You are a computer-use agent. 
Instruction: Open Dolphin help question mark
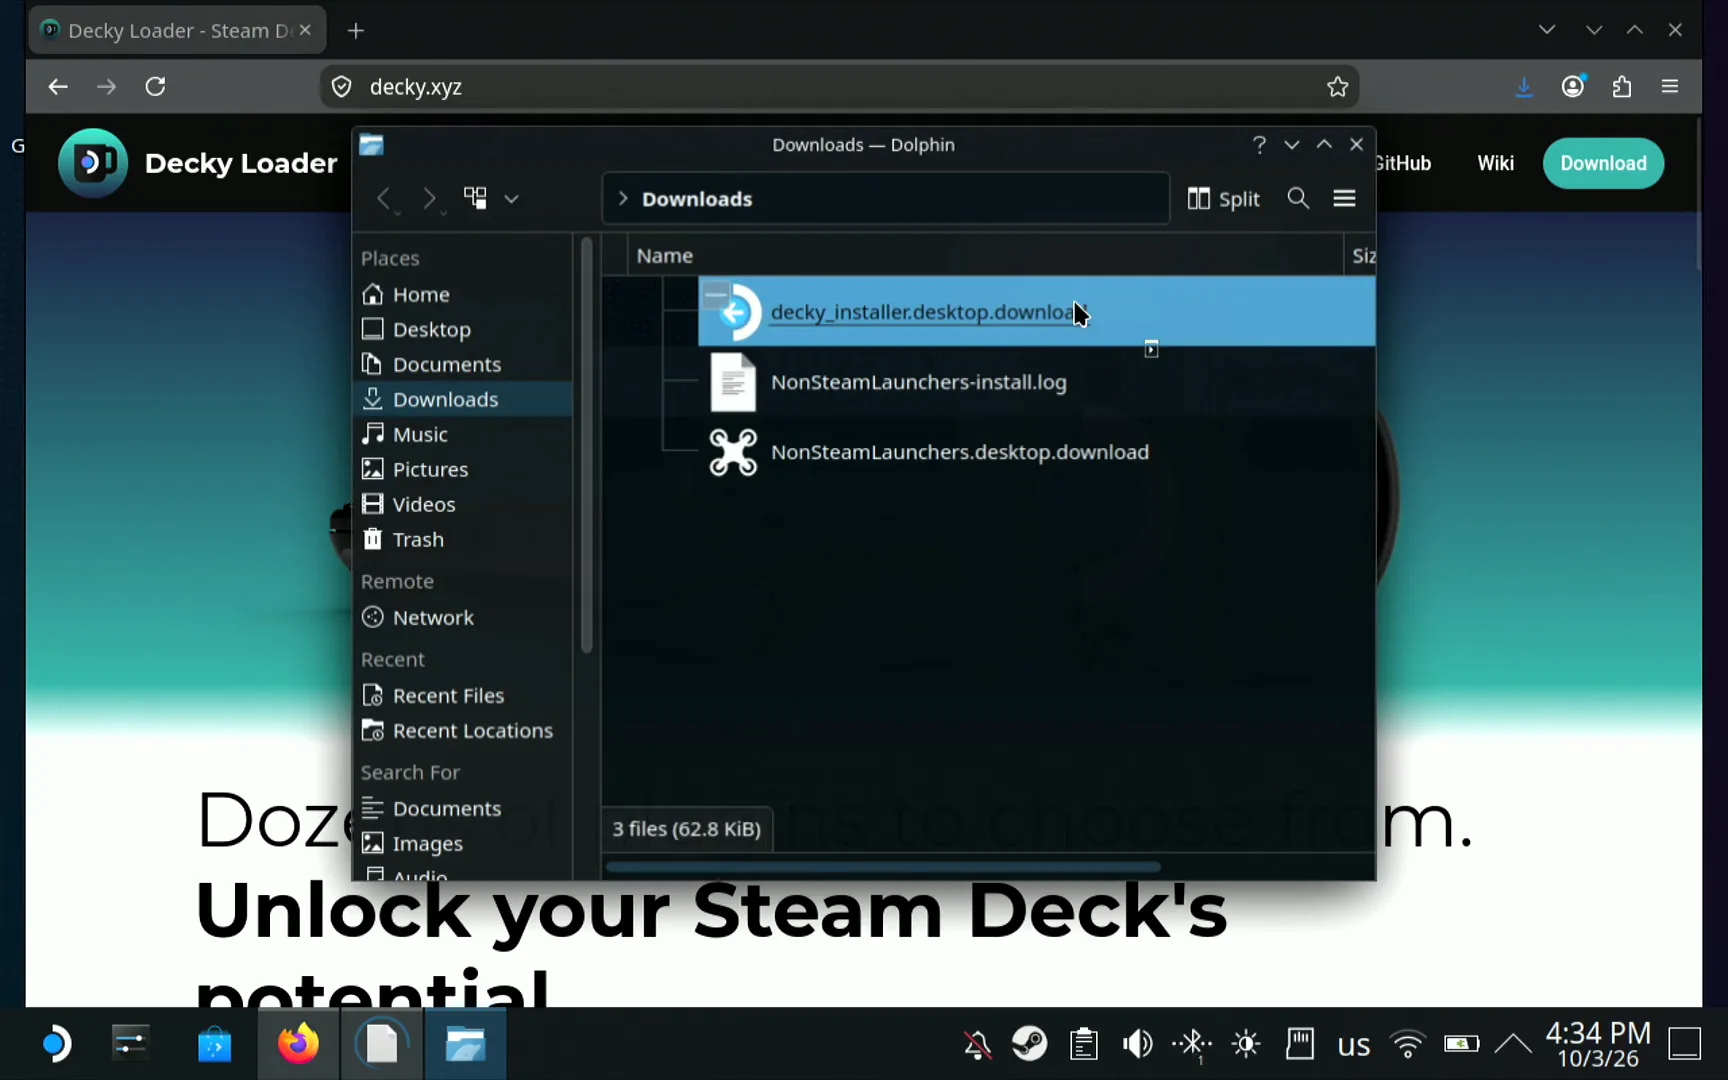[1259, 145]
